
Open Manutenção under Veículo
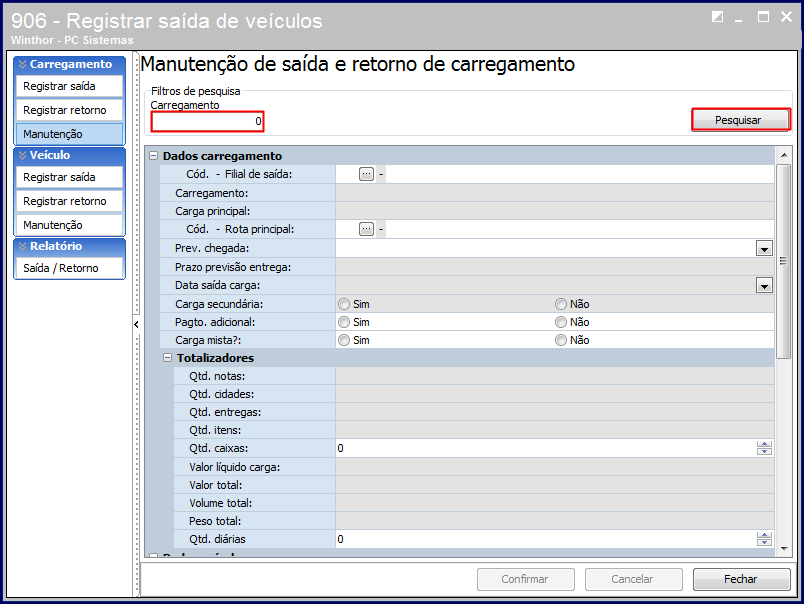tap(69, 225)
